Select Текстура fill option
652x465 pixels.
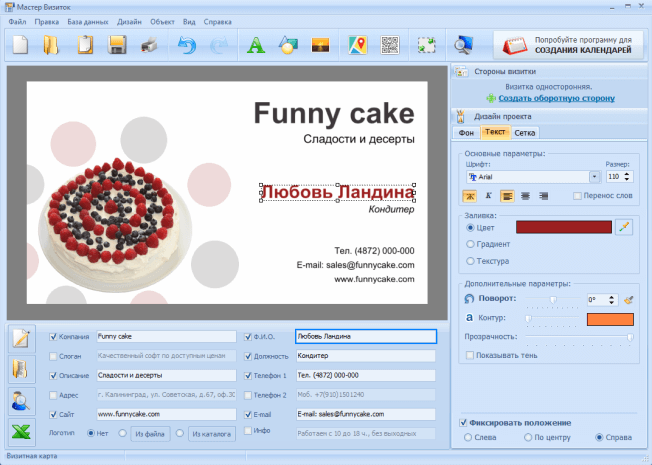(470, 261)
